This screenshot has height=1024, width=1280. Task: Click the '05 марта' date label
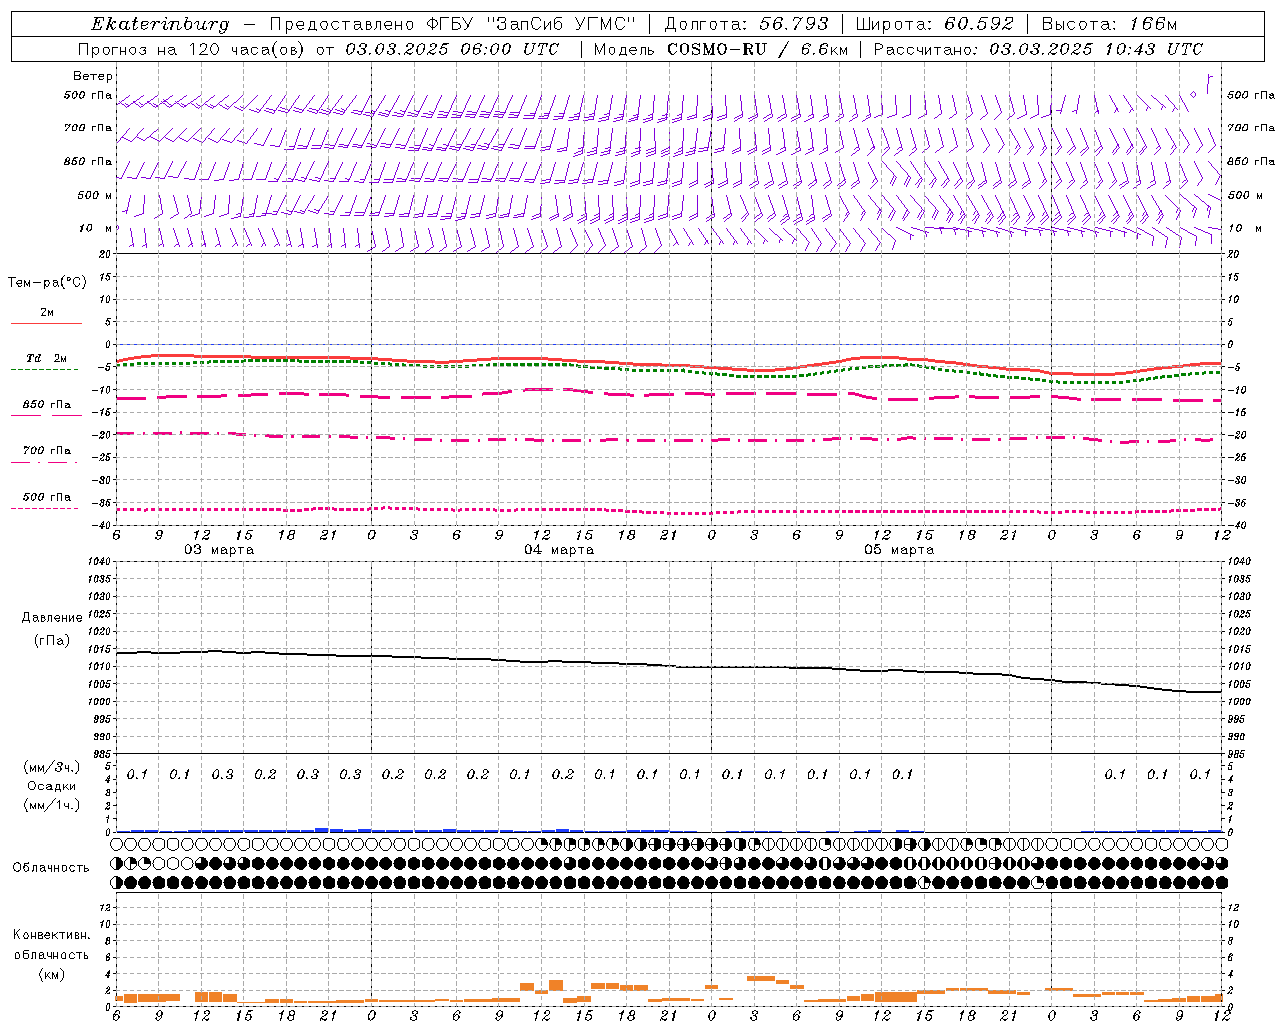(899, 550)
